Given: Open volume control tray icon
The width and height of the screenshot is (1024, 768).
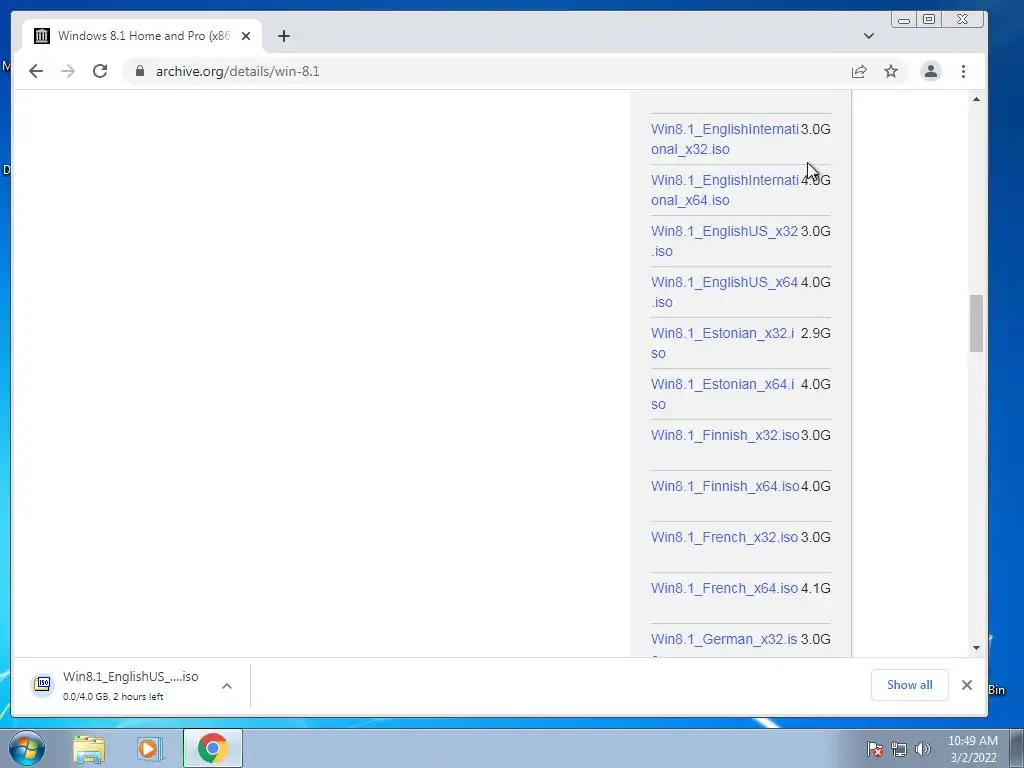Looking at the screenshot, I should [x=922, y=749].
